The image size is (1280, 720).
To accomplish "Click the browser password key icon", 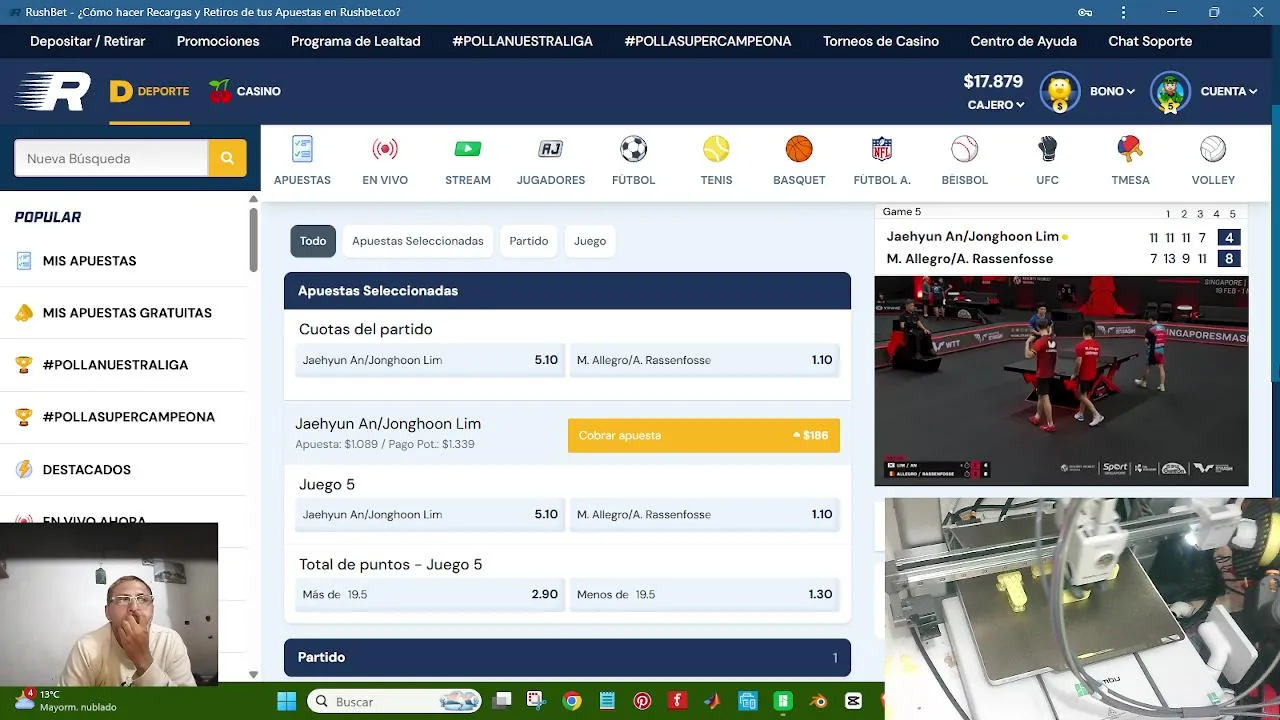I will tap(1085, 12).
